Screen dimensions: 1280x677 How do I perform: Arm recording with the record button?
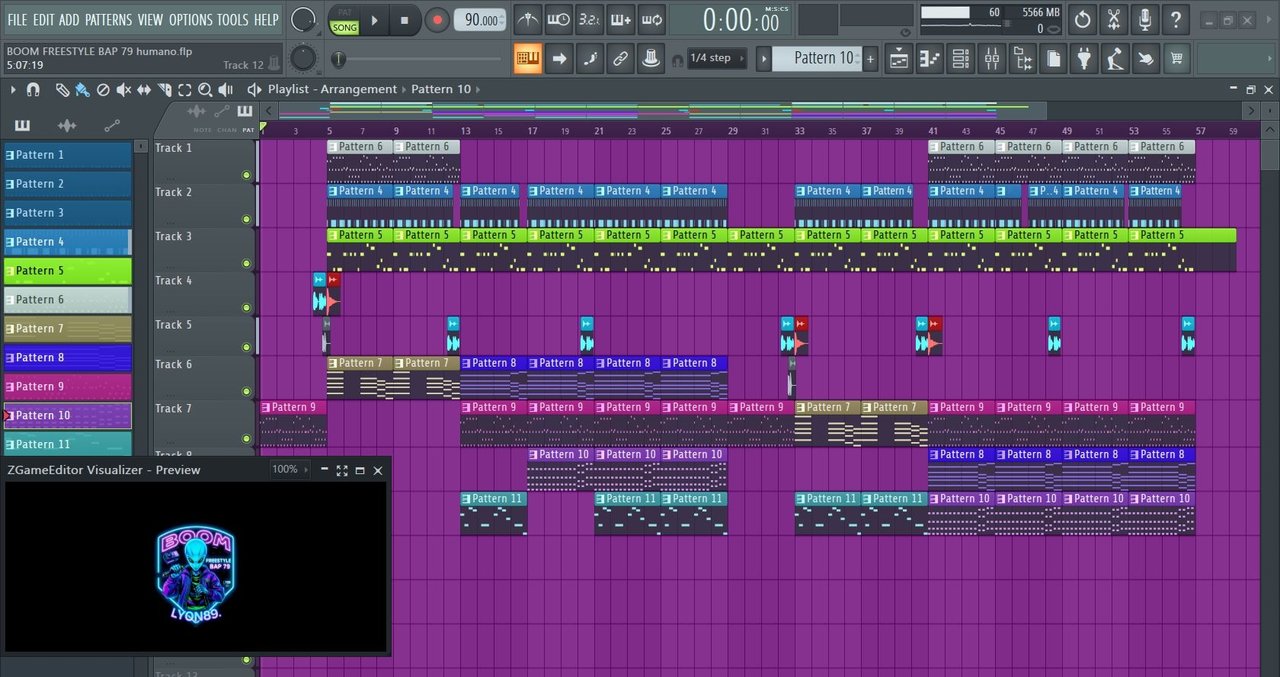(x=437, y=19)
